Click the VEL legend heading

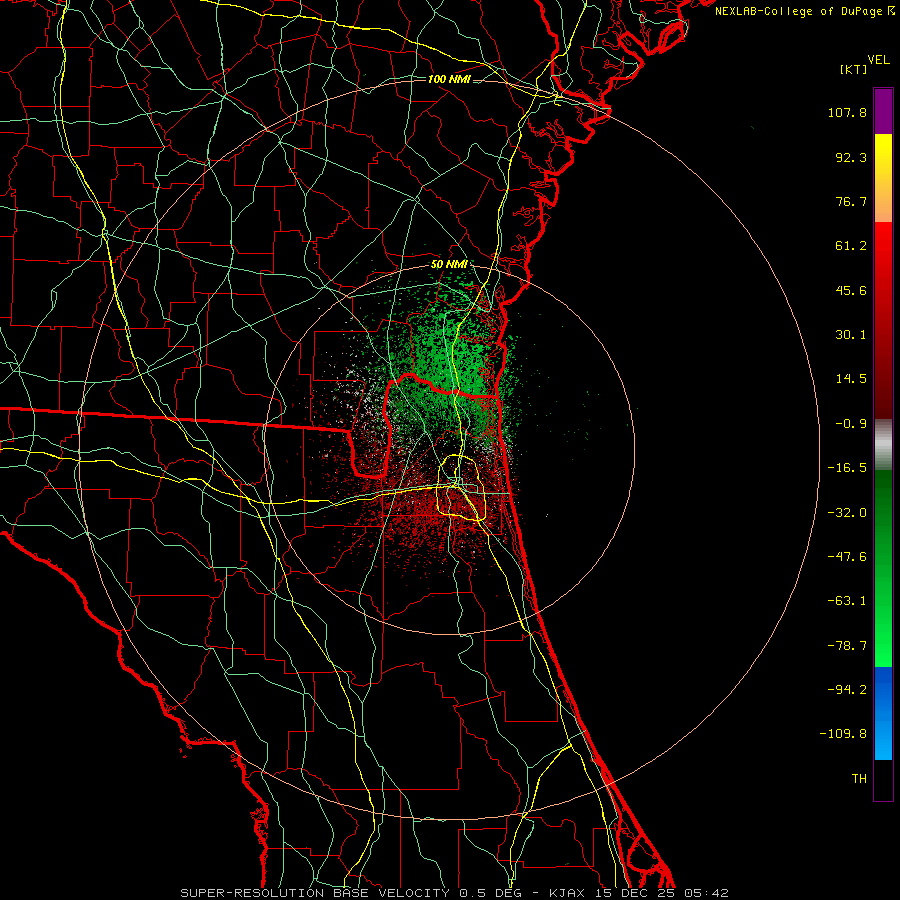(878, 60)
